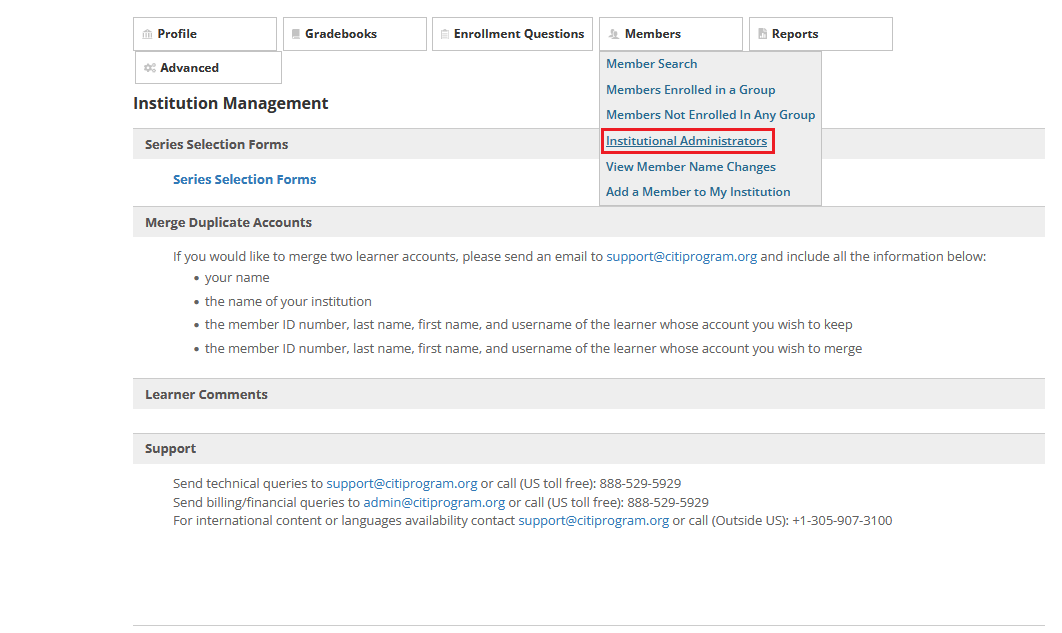Viewport: 1062px width, 633px height.
Task: Go to the Reports tab
Action: [821, 34]
